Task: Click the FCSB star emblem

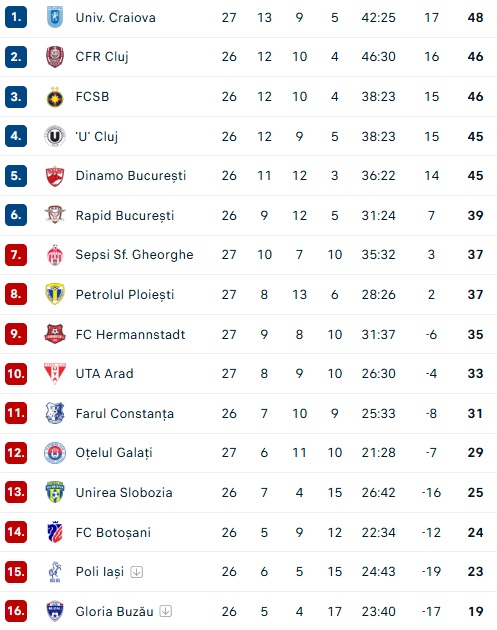Action: tap(55, 97)
